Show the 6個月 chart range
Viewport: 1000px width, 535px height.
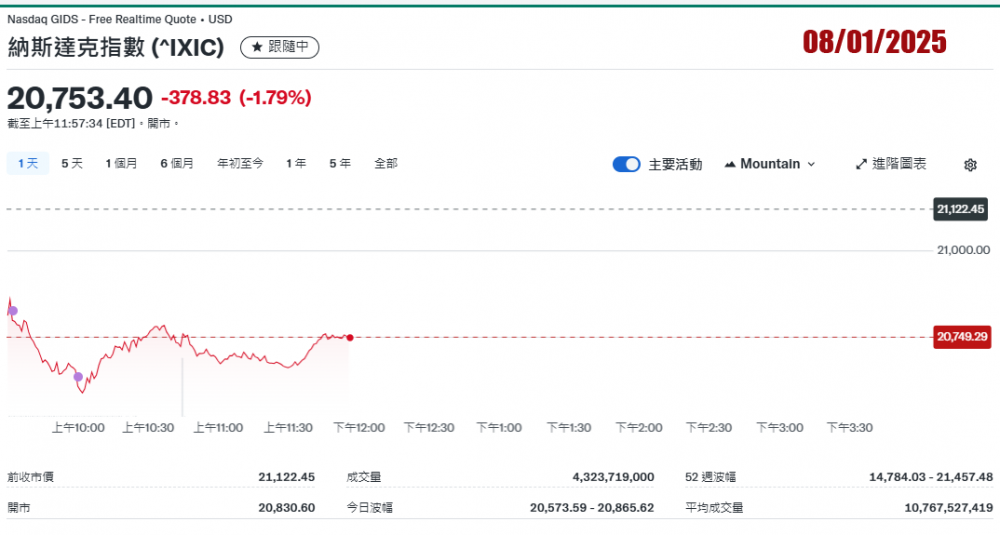pyautogui.click(x=177, y=163)
